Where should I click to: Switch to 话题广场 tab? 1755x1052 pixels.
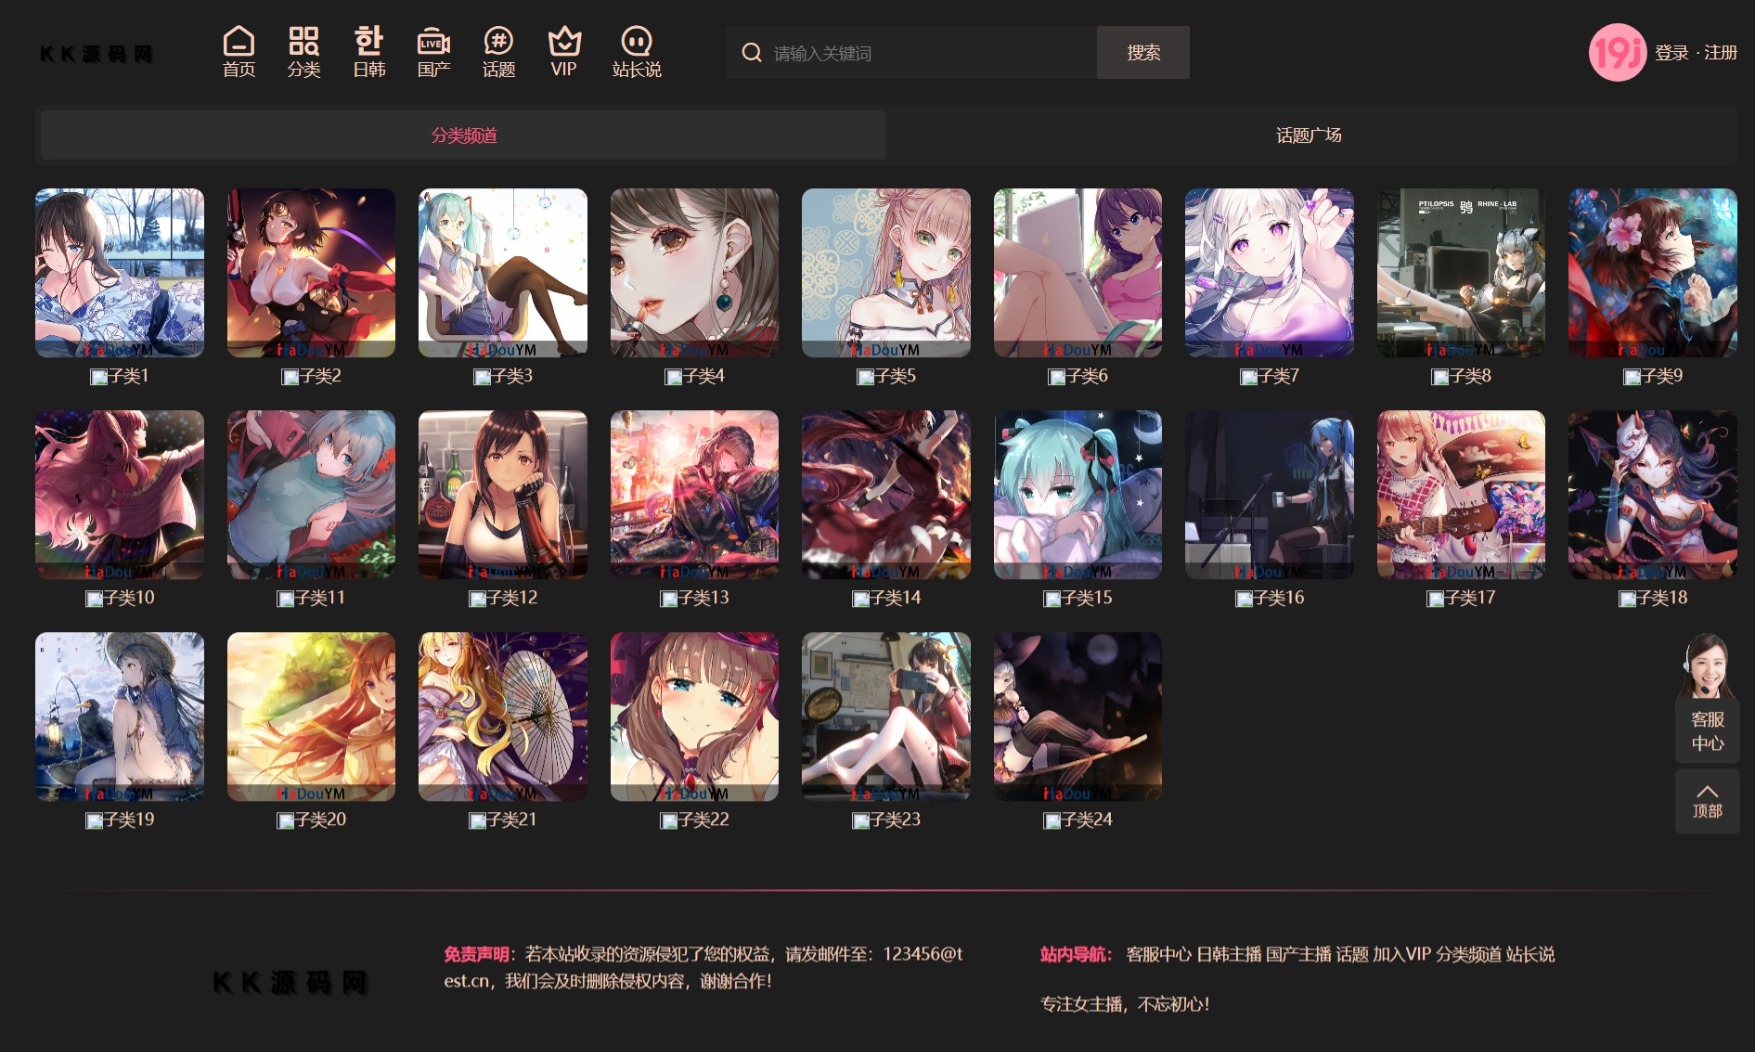(1309, 135)
